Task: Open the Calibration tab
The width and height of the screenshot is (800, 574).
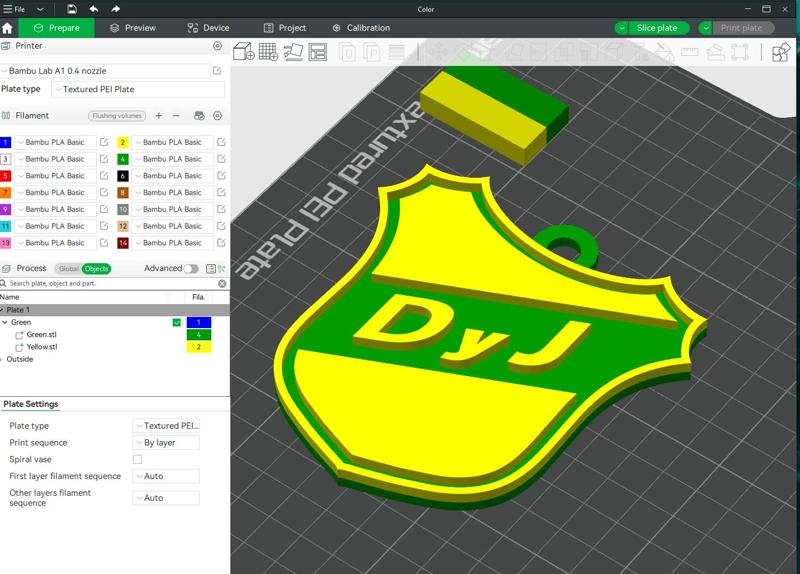Action: click(361, 28)
